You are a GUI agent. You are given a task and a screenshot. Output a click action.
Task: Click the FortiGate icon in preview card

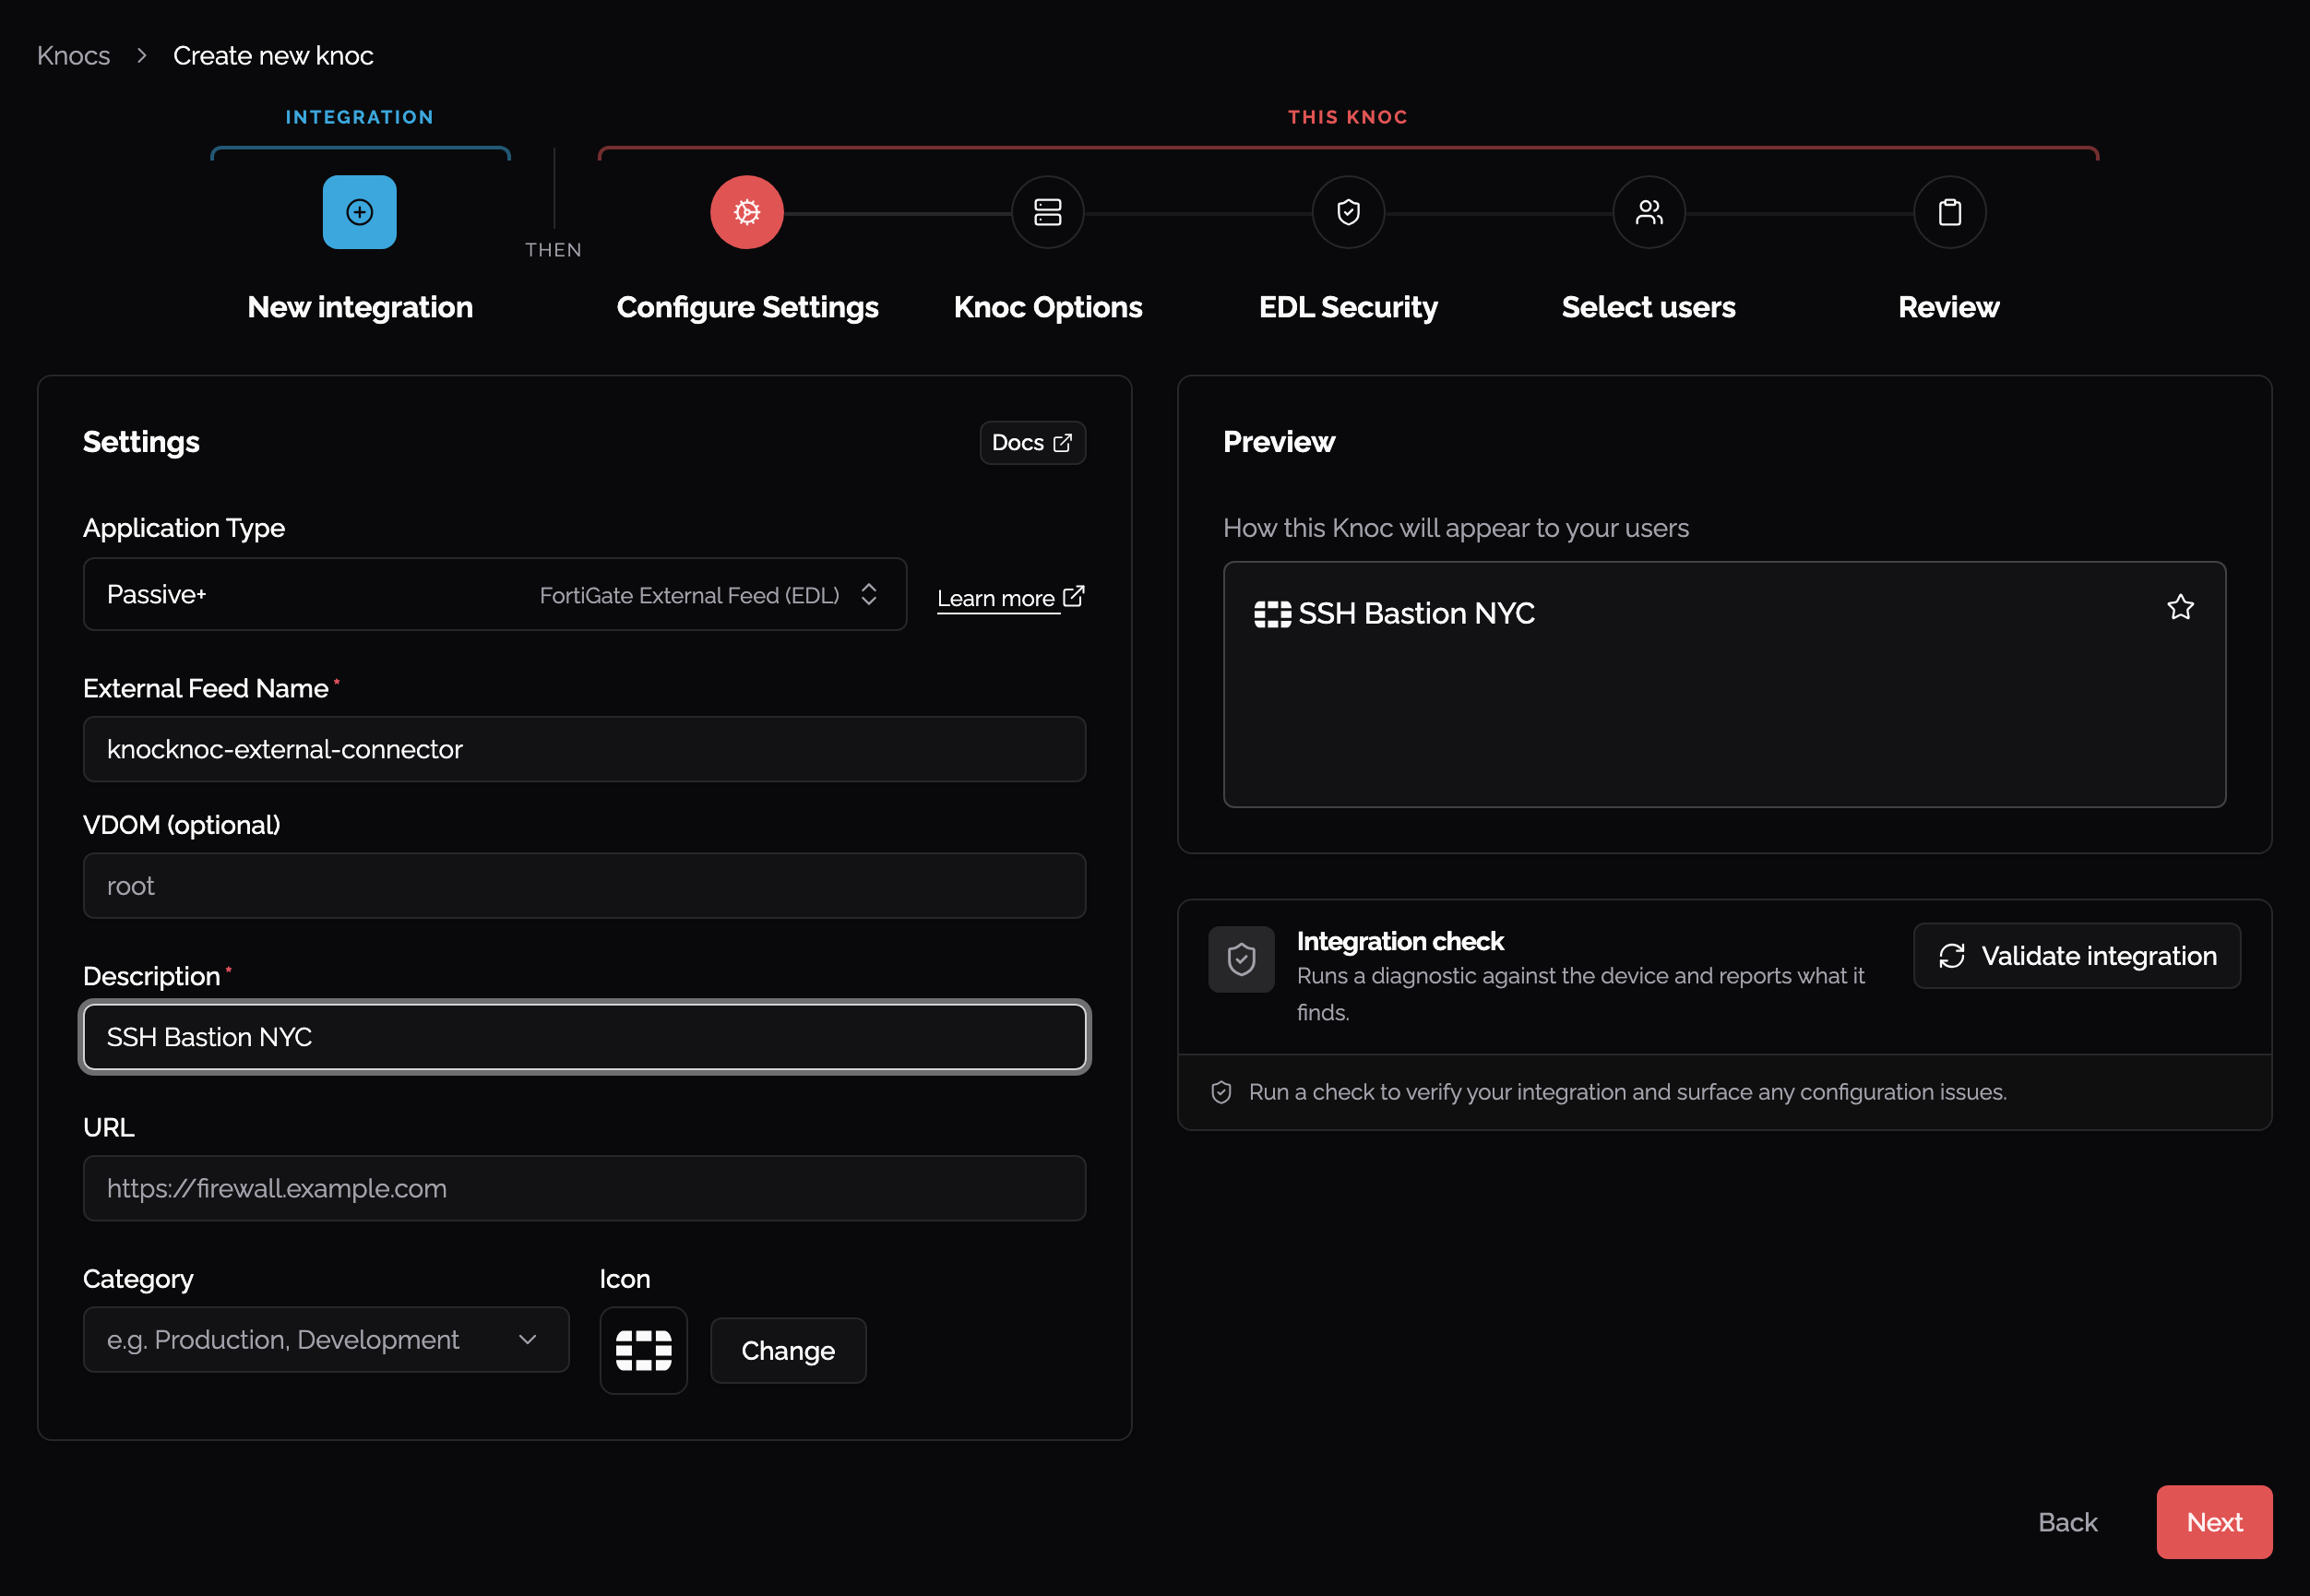1272,614
